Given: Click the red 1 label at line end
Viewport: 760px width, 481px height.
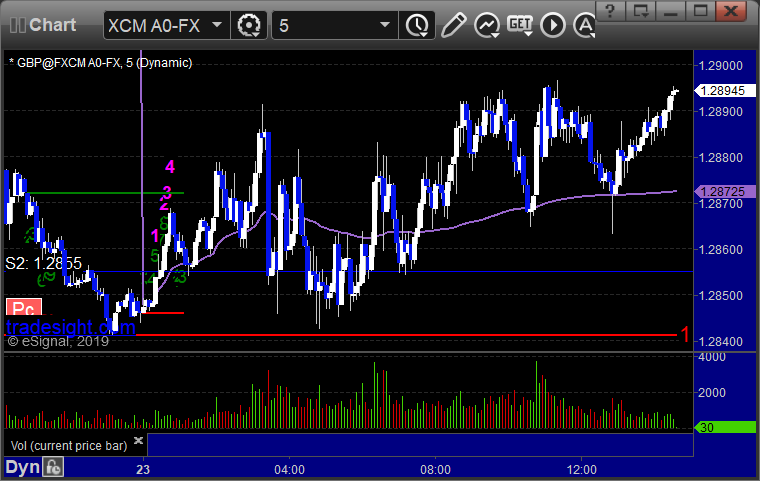Looking at the screenshot, I should [x=685, y=334].
